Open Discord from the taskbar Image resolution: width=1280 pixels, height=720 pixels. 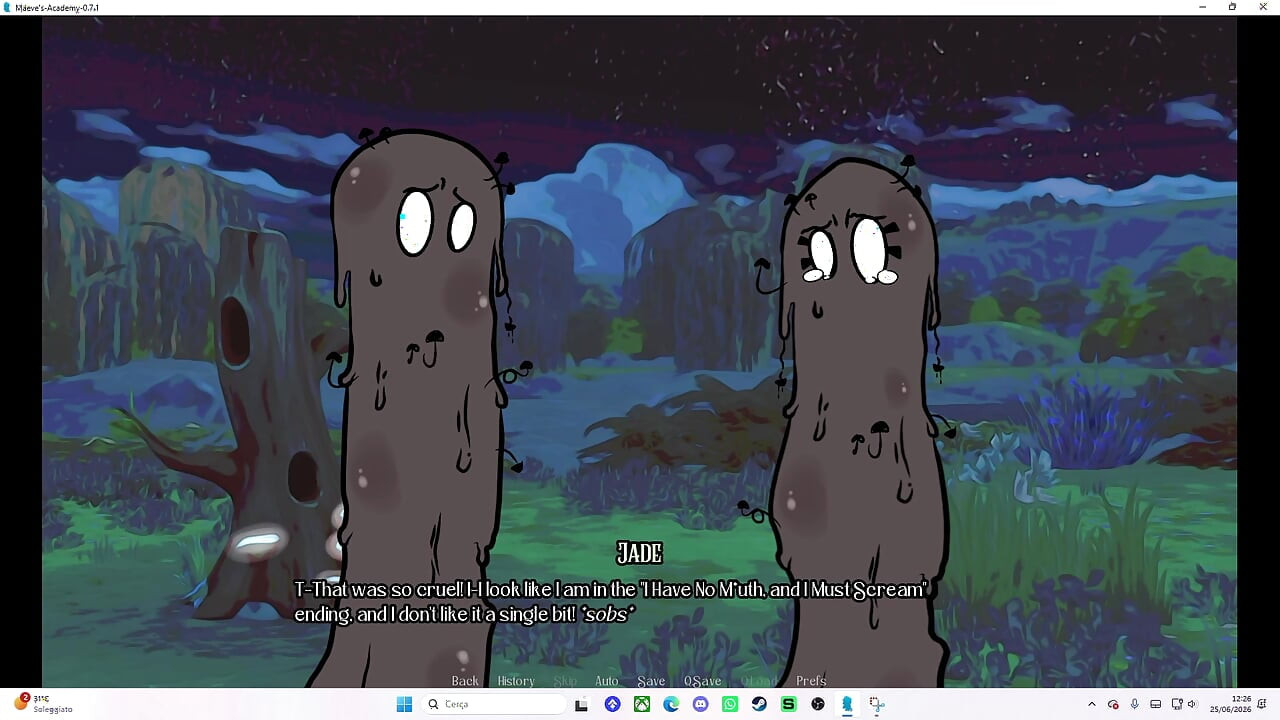(x=700, y=704)
